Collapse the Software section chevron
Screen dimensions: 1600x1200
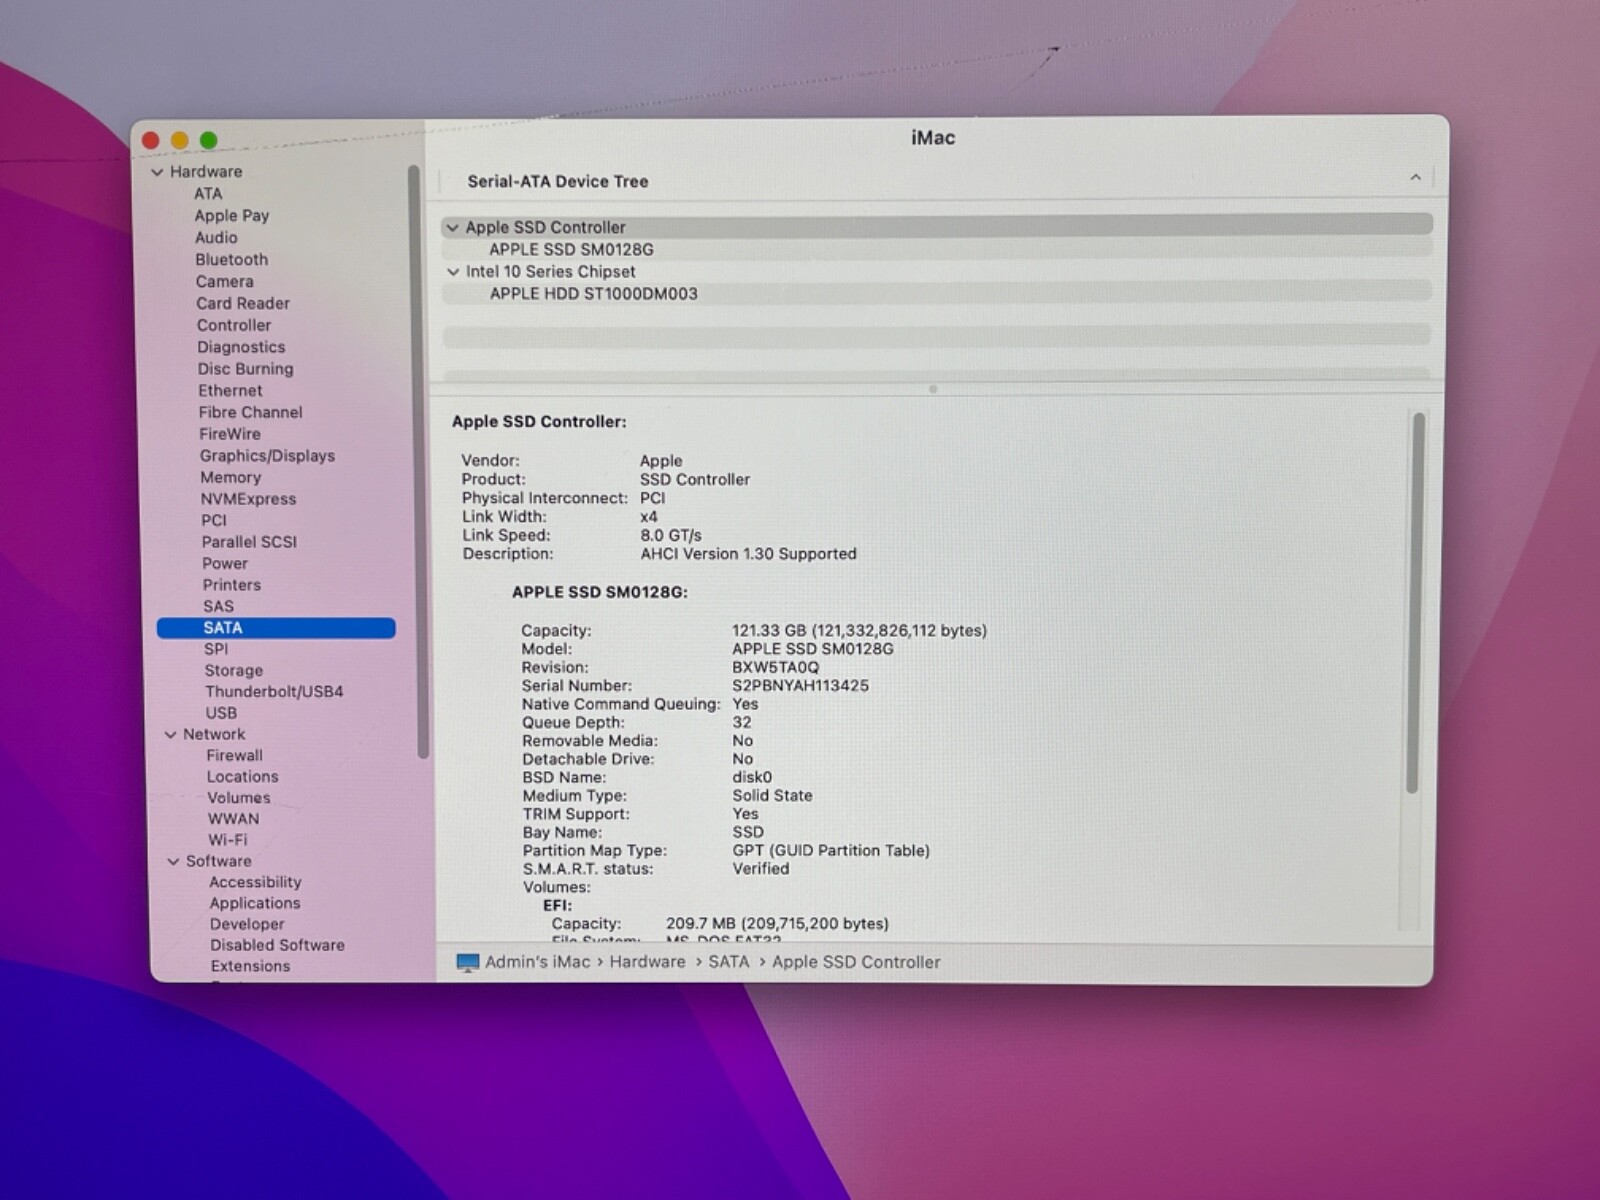point(173,861)
